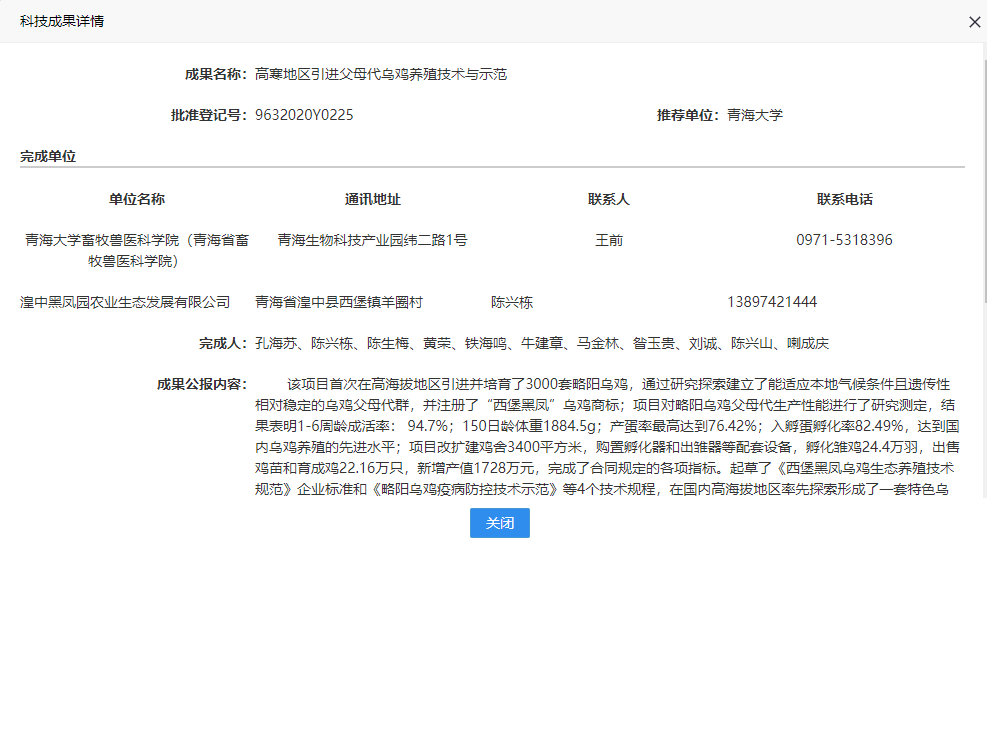The width and height of the screenshot is (1000, 750).
Task: Click recommending unit value 青海大学
Action: [754, 115]
